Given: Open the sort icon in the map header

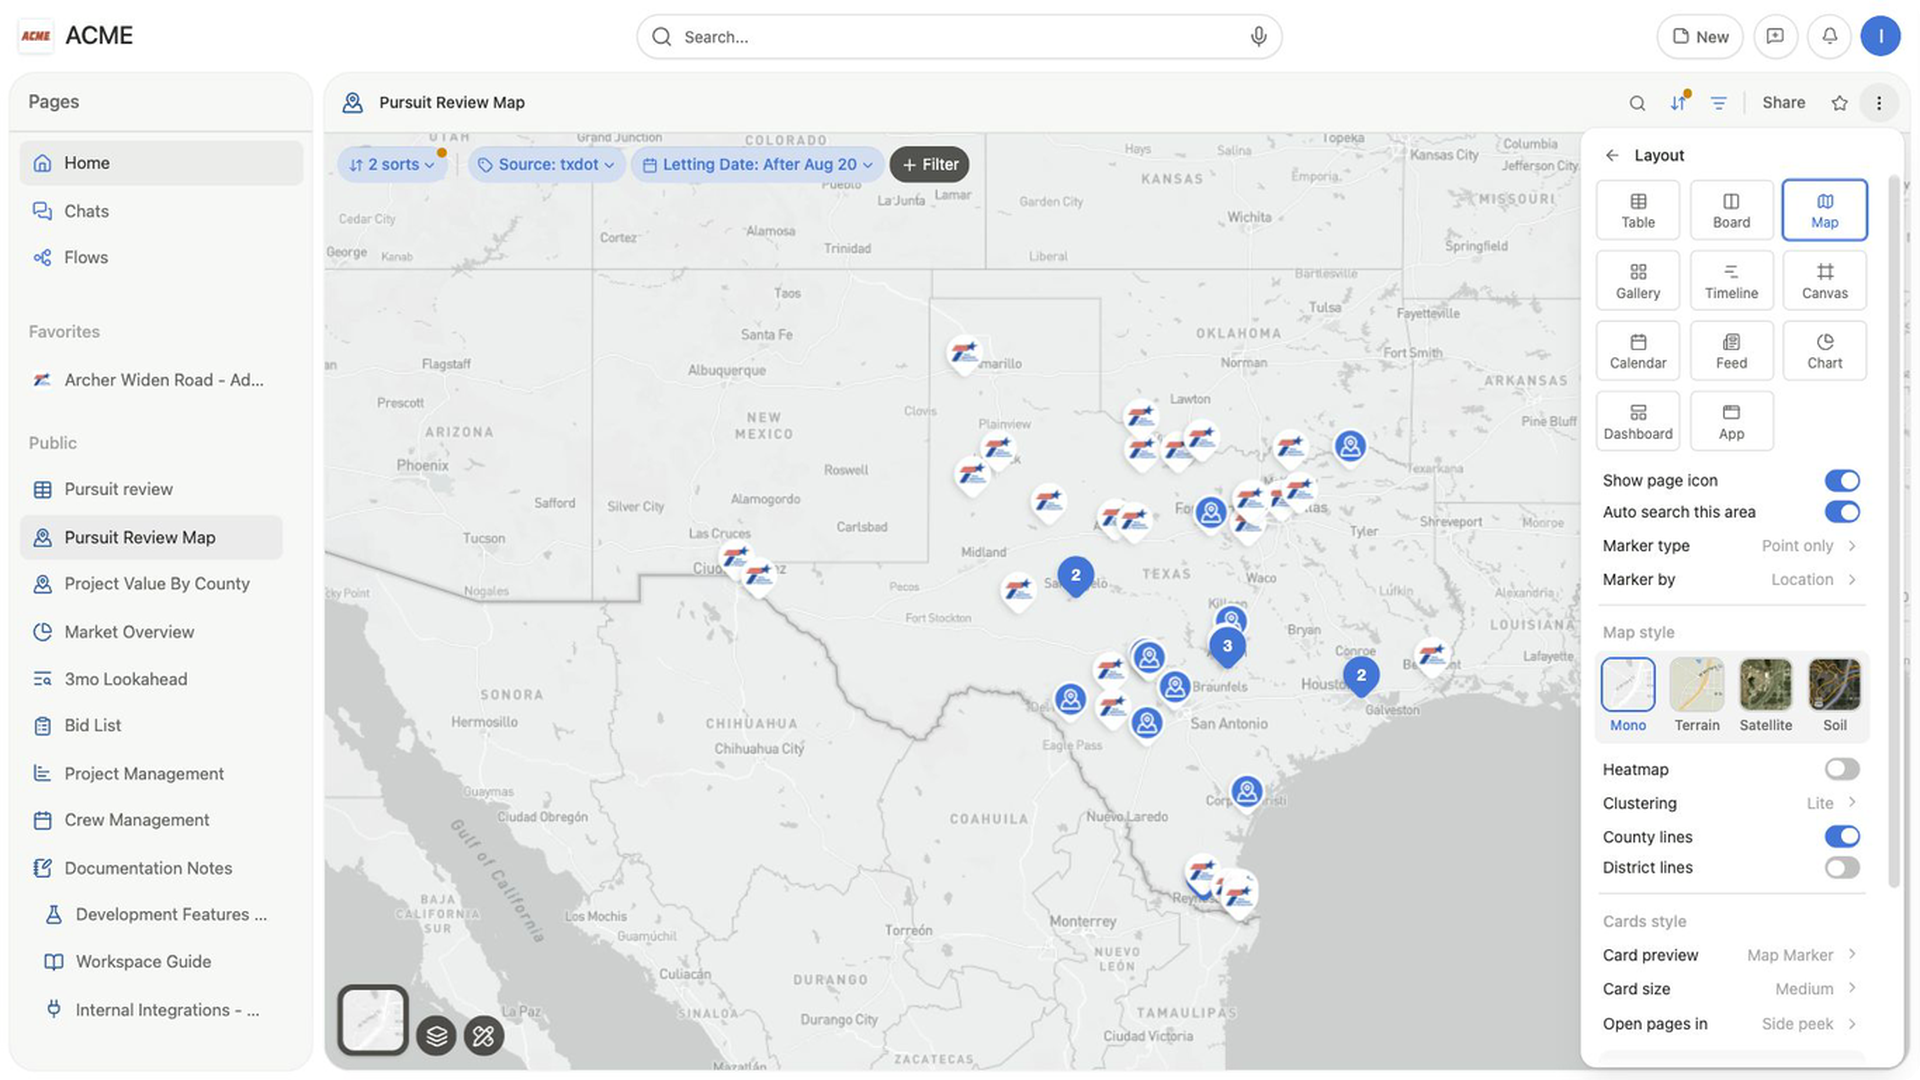Looking at the screenshot, I should click(x=1679, y=103).
